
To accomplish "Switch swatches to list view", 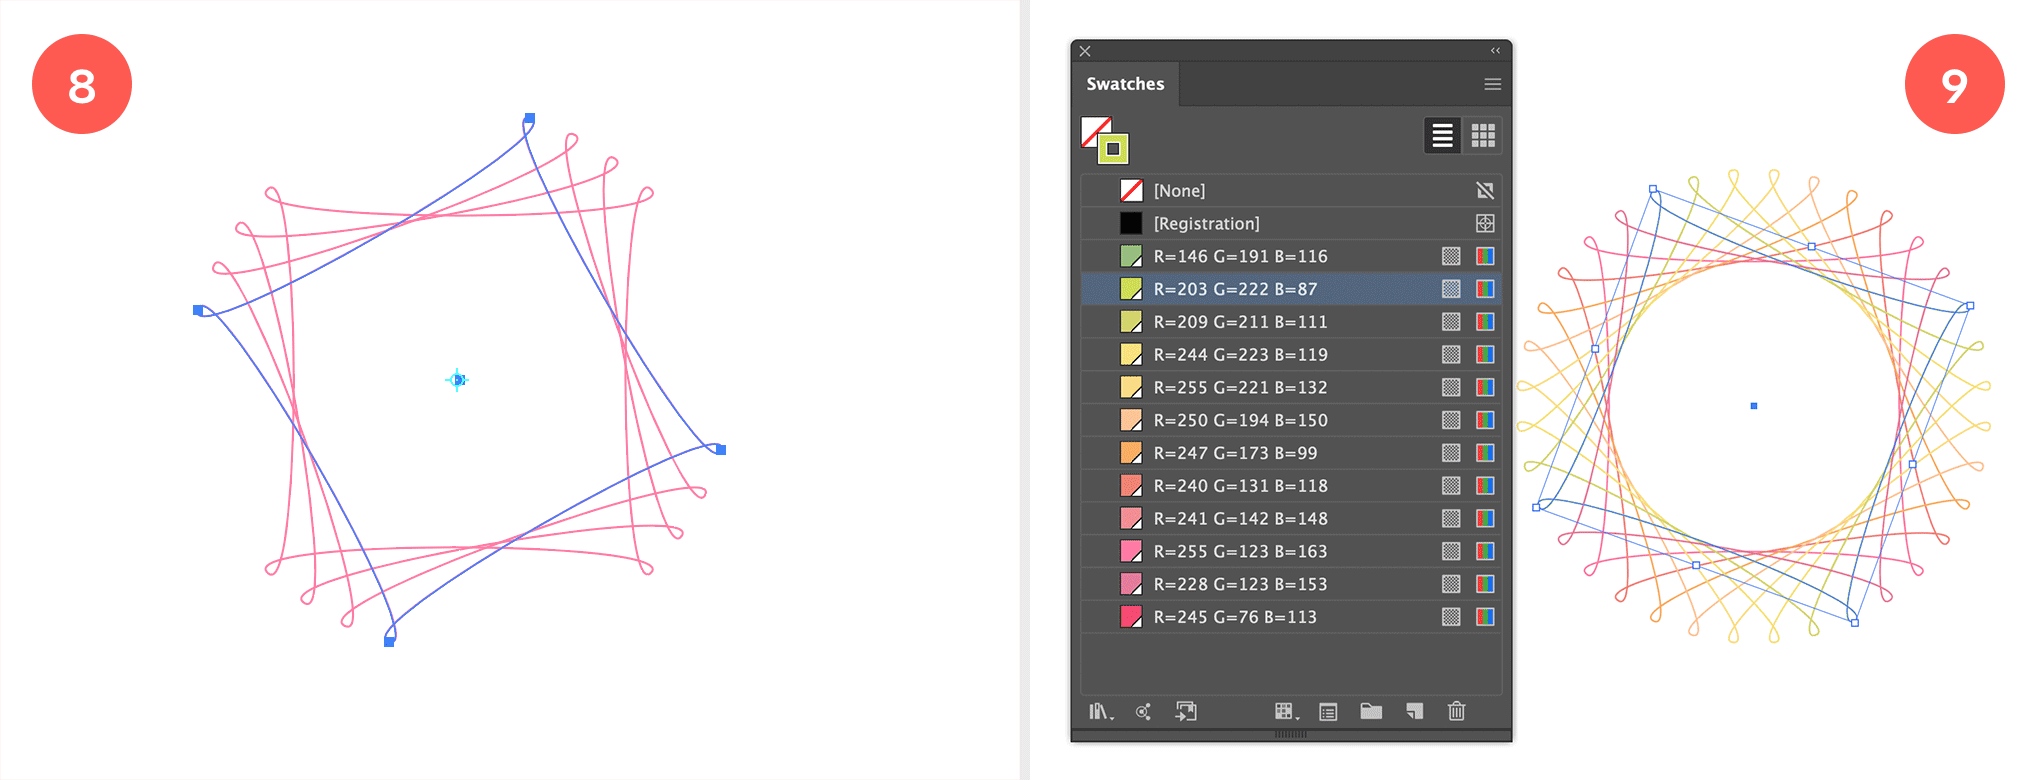I will click(1442, 135).
